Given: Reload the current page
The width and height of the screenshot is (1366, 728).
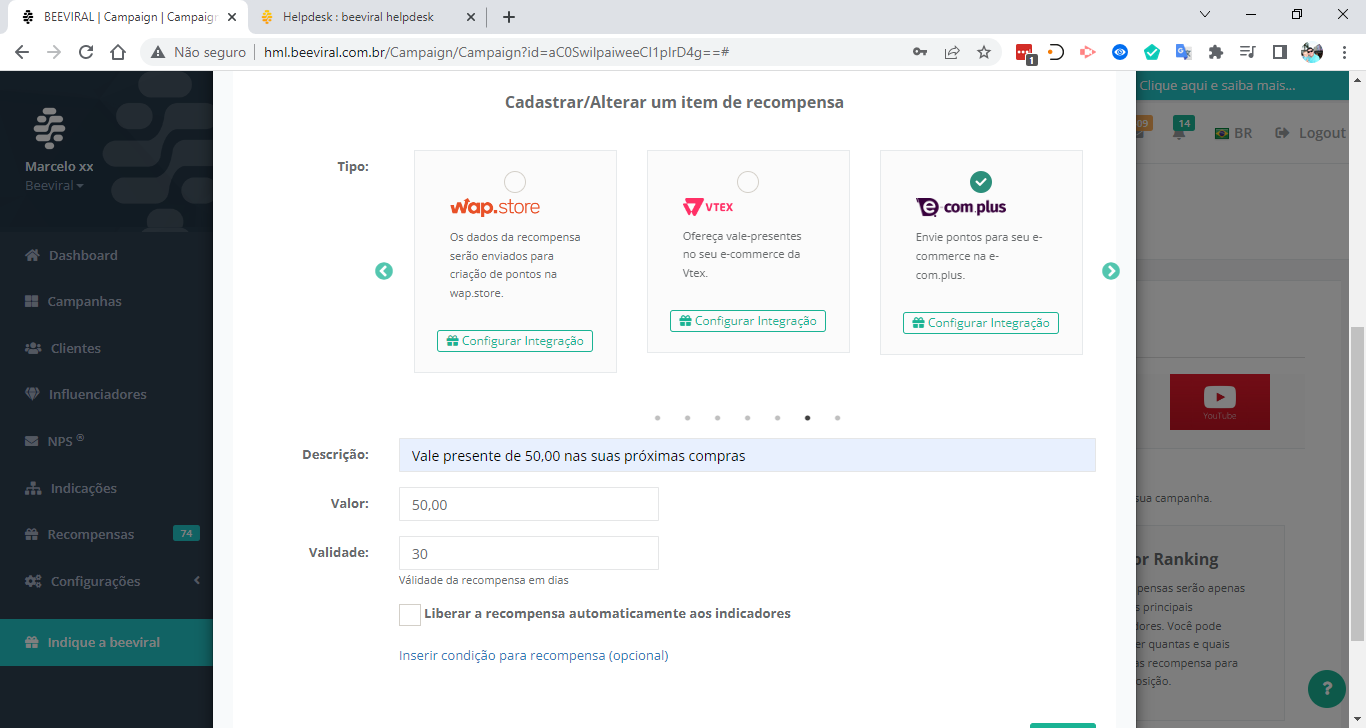Looking at the screenshot, I should tap(86, 52).
